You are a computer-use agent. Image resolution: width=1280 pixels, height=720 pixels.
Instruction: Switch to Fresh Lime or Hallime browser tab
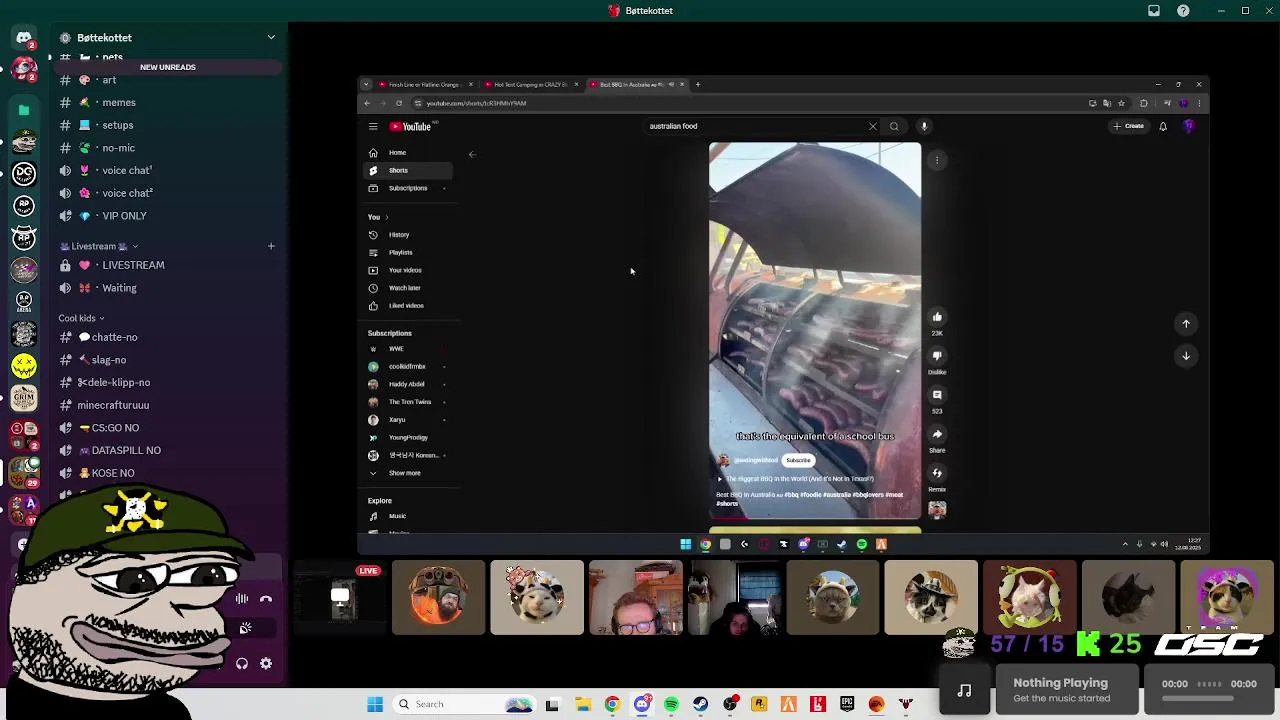tap(424, 84)
